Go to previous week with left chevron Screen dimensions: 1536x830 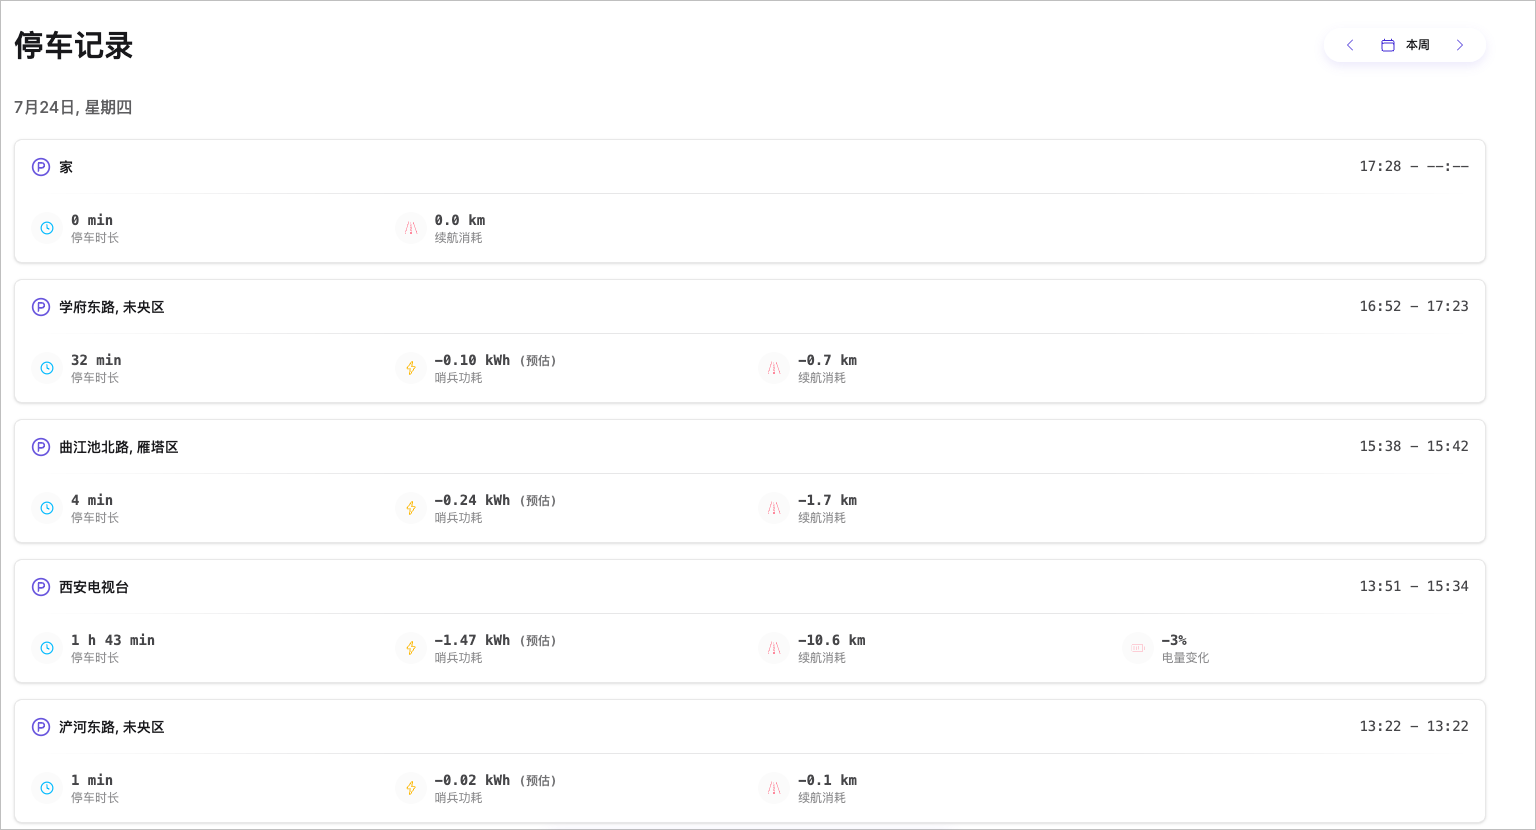point(1350,45)
